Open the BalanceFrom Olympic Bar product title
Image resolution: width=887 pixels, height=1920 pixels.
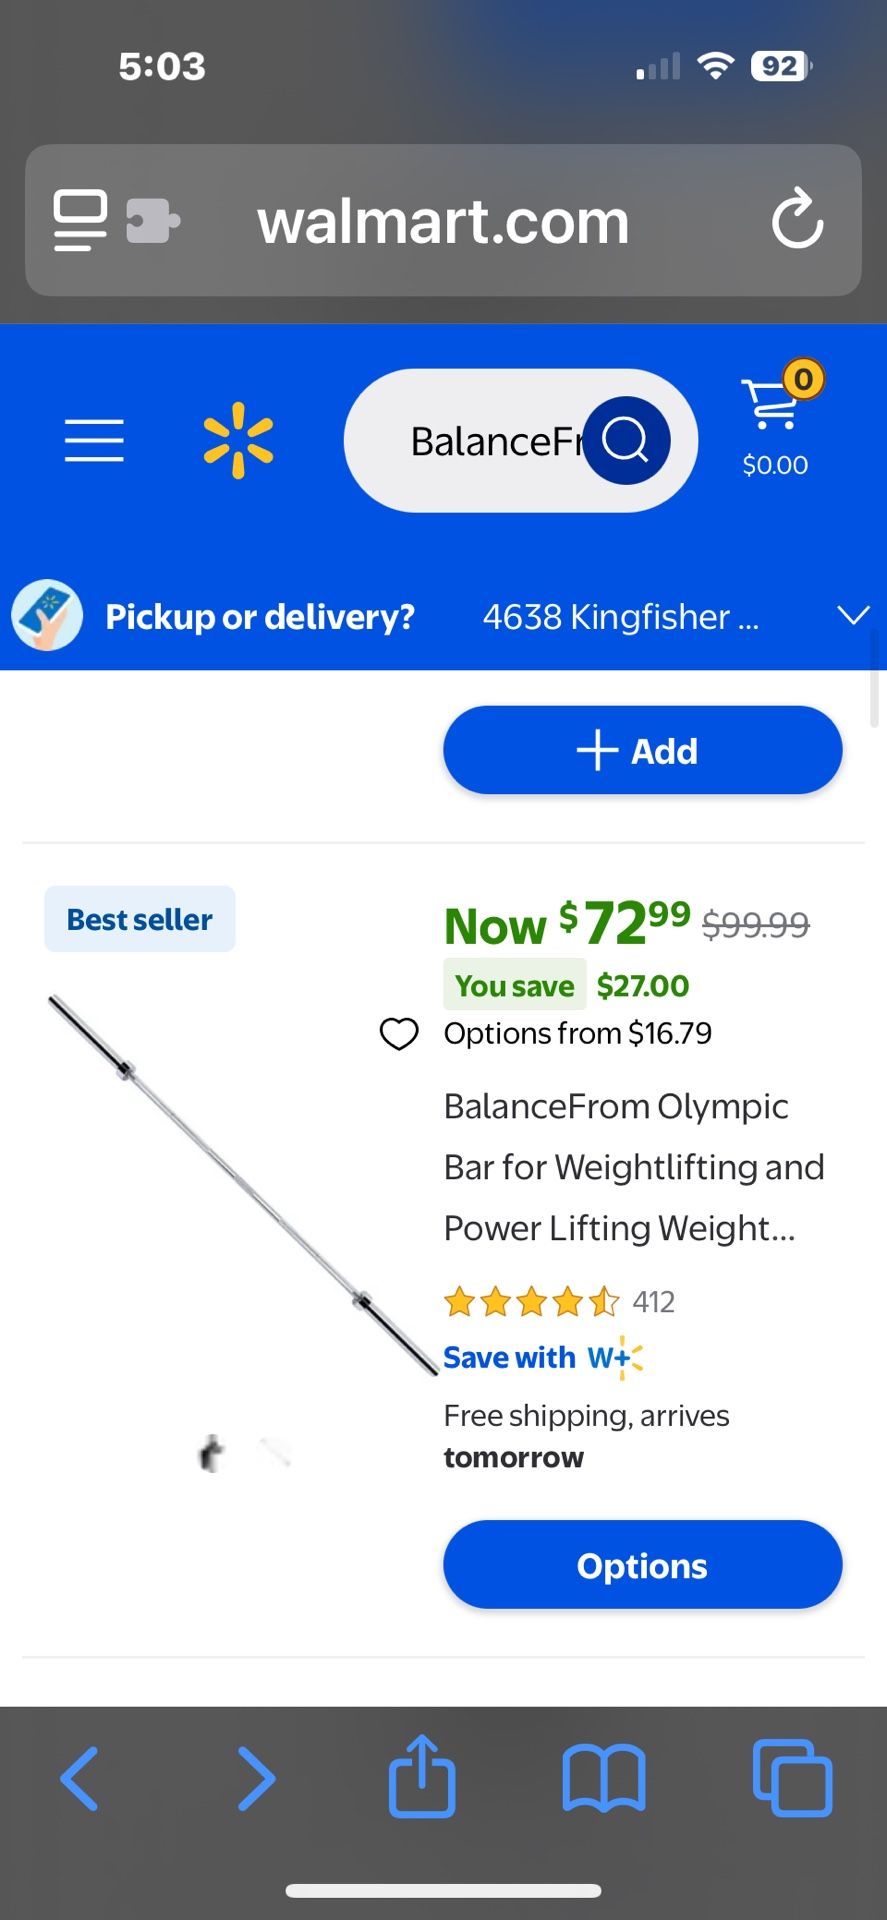click(x=633, y=1167)
